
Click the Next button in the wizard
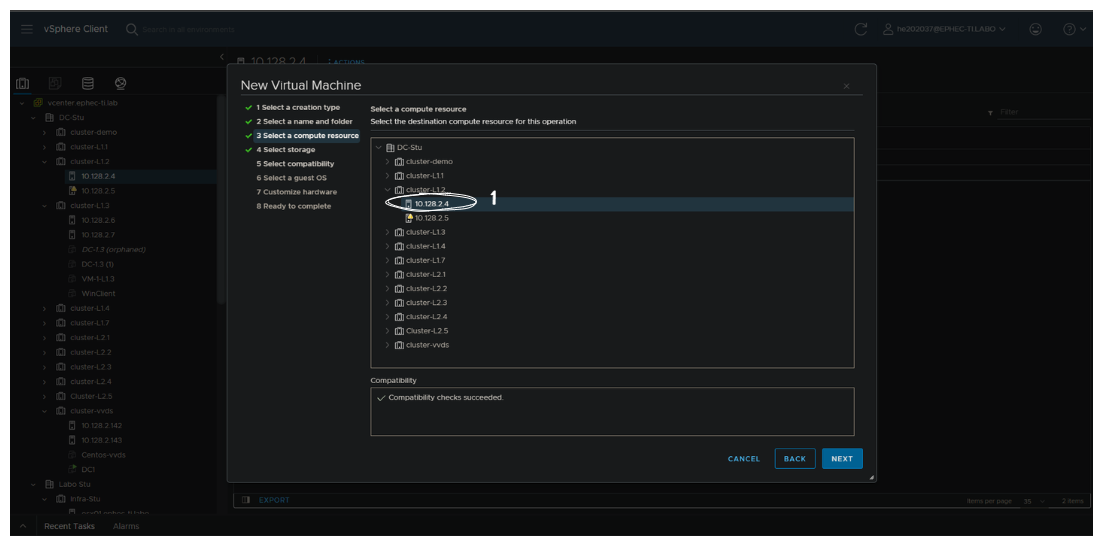tap(842, 459)
